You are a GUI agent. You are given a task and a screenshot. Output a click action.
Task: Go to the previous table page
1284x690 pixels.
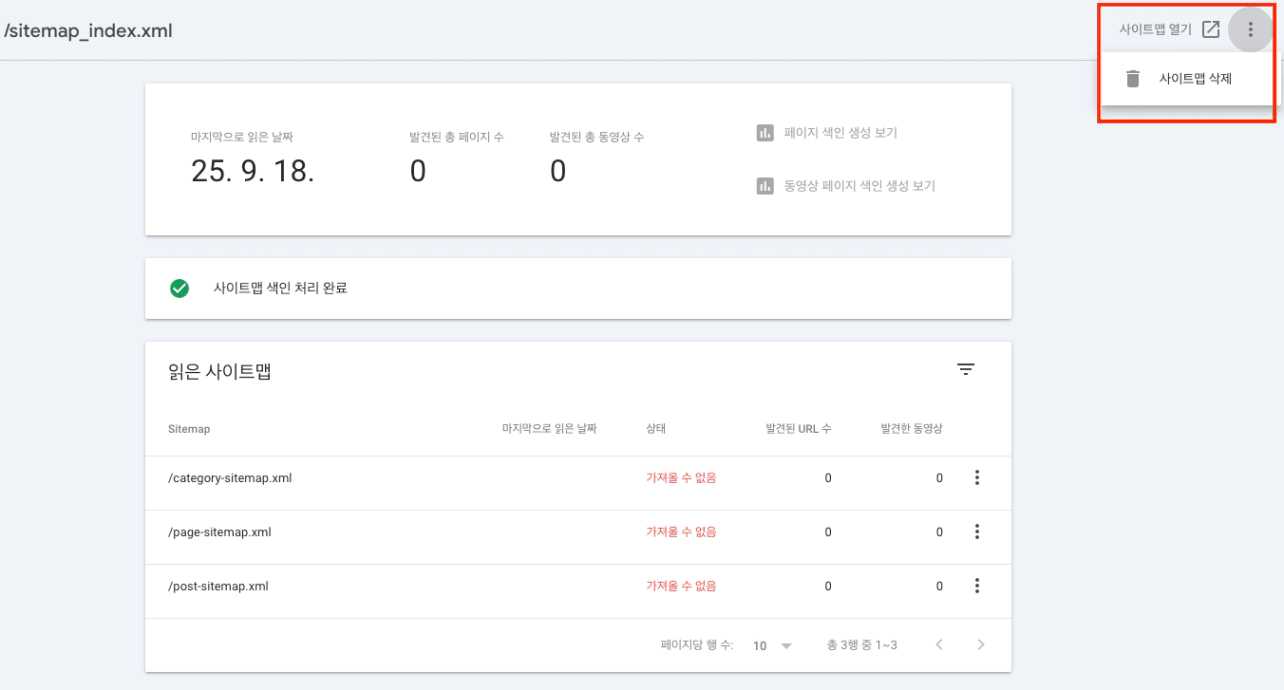tap(939, 645)
